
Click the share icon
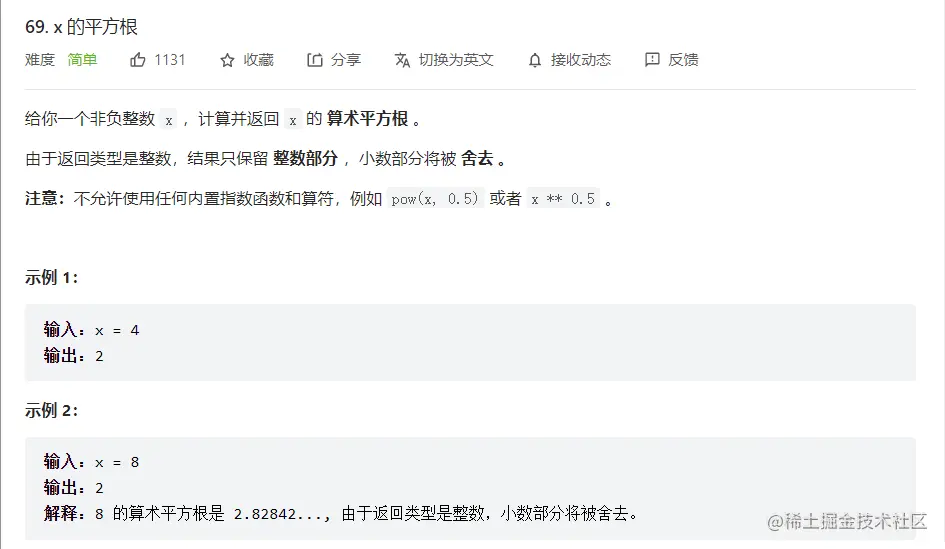coord(315,60)
